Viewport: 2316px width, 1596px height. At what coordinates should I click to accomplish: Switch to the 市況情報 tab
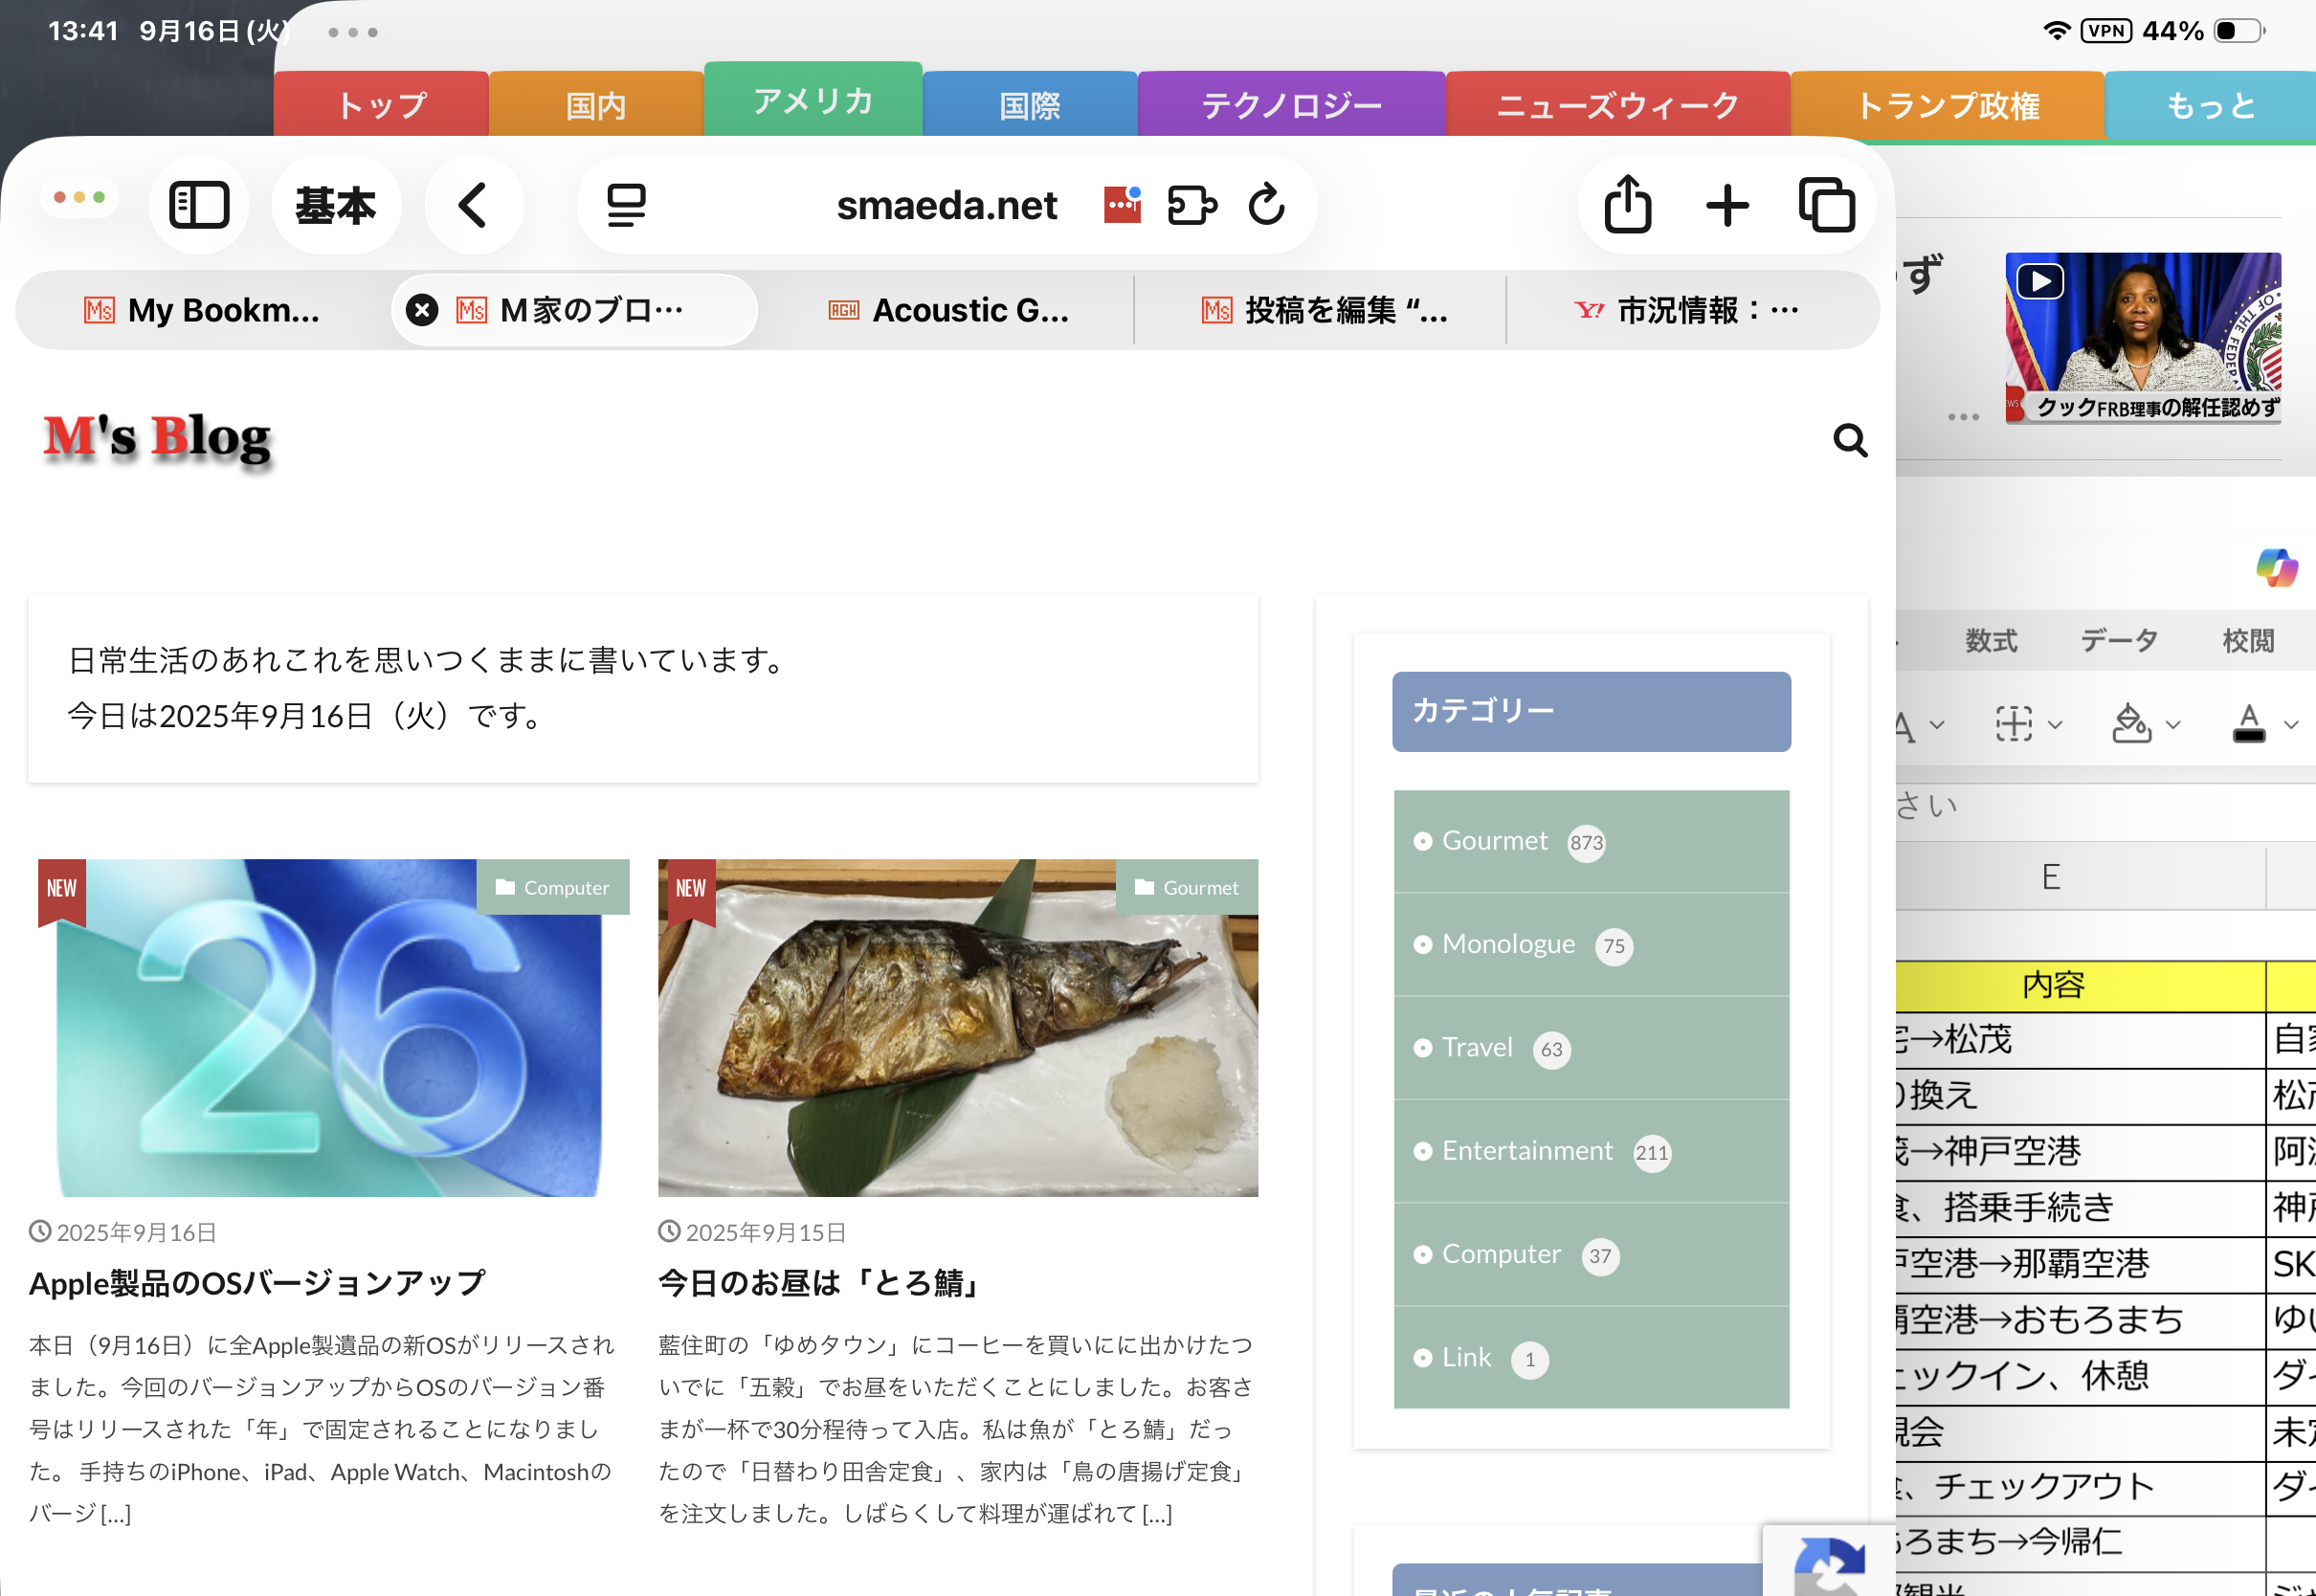pyautogui.click(x=1686, y=310)
